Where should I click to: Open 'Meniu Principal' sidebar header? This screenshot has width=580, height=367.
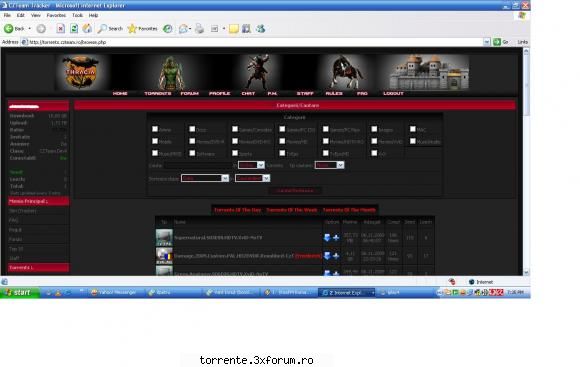[38, 201]
